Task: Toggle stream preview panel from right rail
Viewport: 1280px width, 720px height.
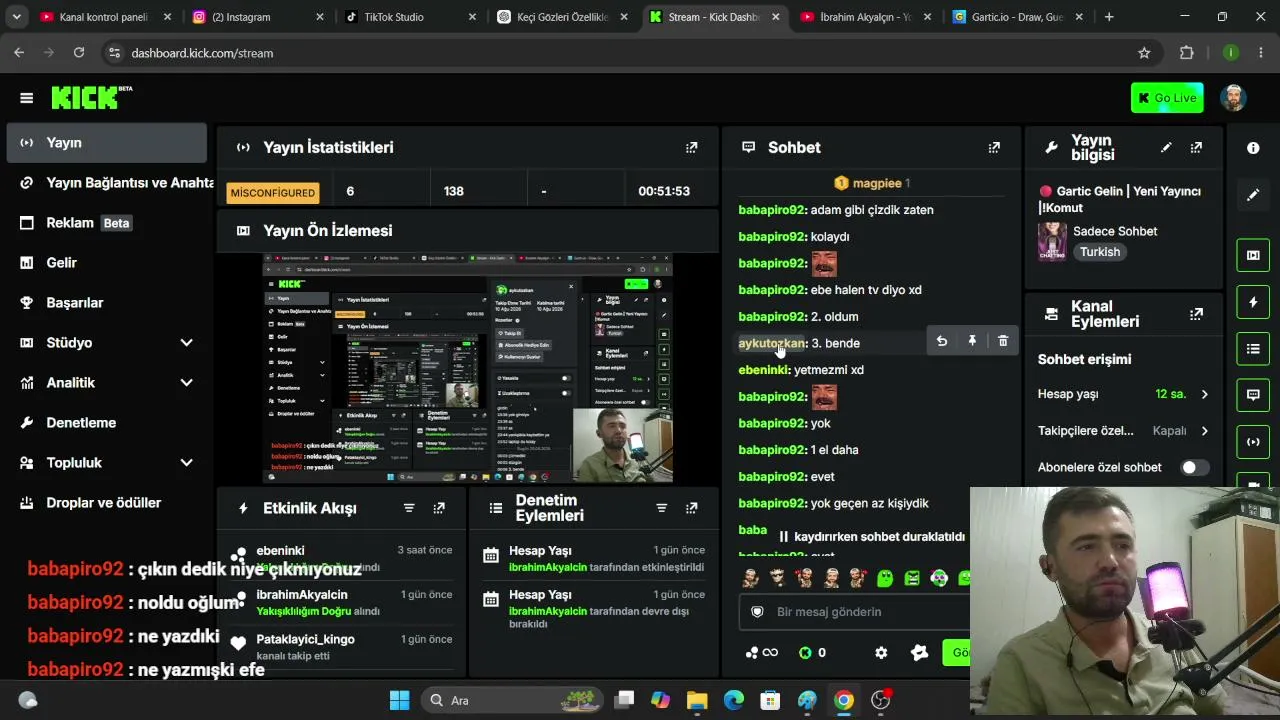Action: coord(1253,255)
